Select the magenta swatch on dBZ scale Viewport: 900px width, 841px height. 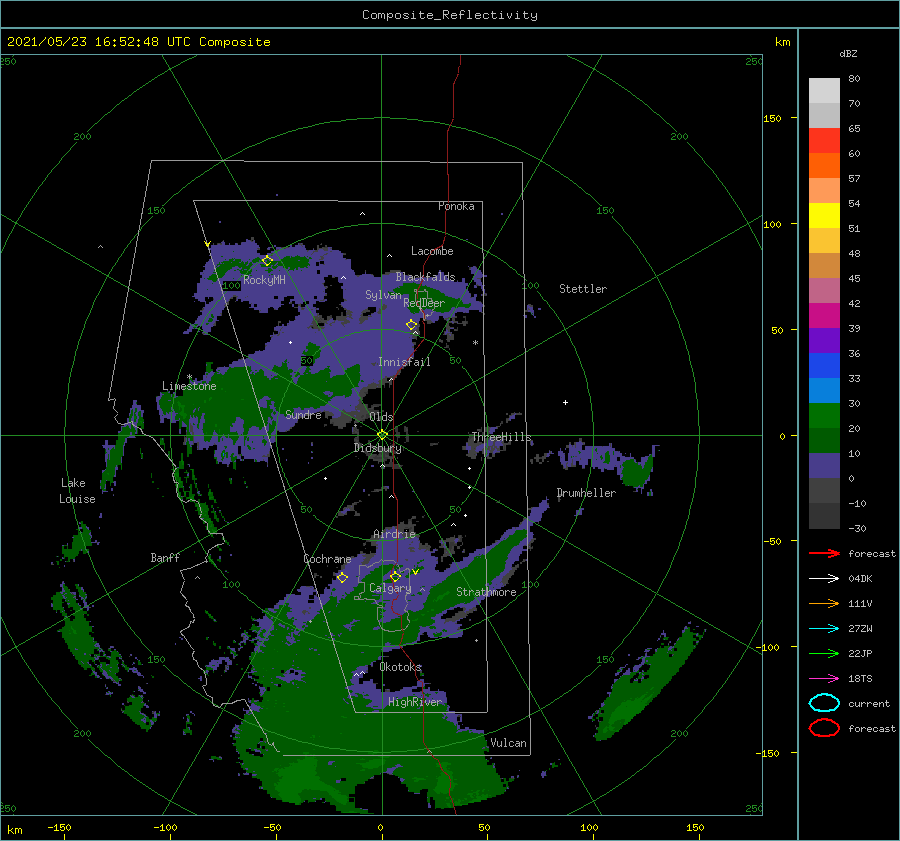(x=824, y=315)
